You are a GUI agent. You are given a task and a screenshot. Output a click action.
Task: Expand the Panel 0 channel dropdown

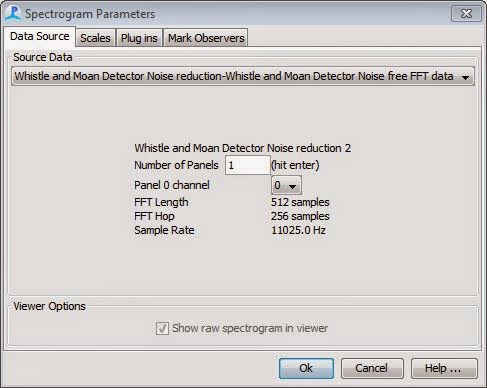pyautogui.click(x=286, y=185)
